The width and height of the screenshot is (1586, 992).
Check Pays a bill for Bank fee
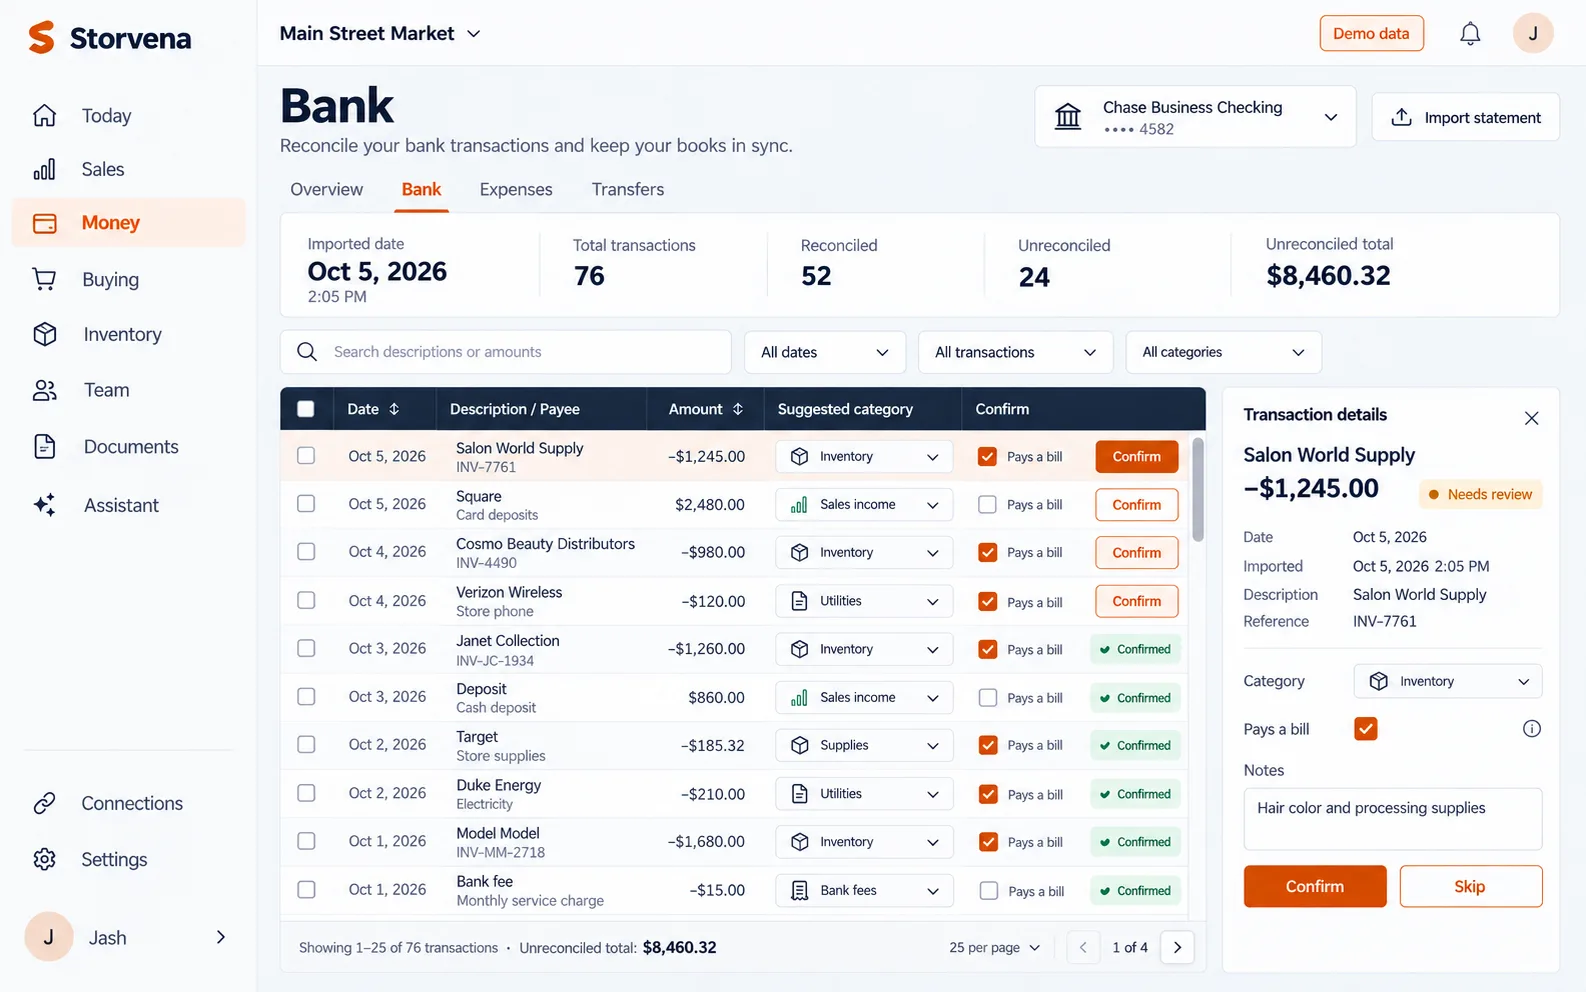(x=988, y=890)
